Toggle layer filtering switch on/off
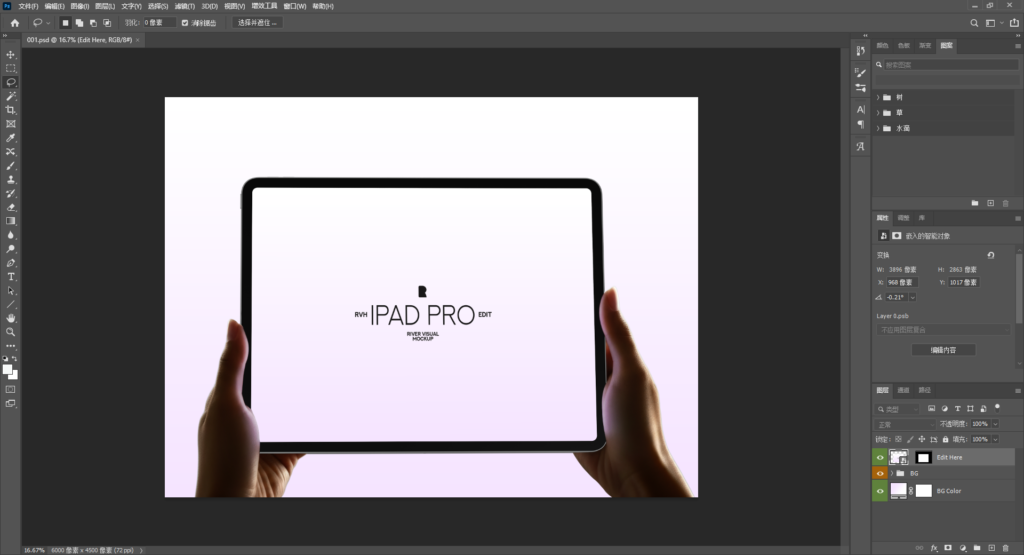Viewport: 1024px width, 555px height. pos(997,407)
